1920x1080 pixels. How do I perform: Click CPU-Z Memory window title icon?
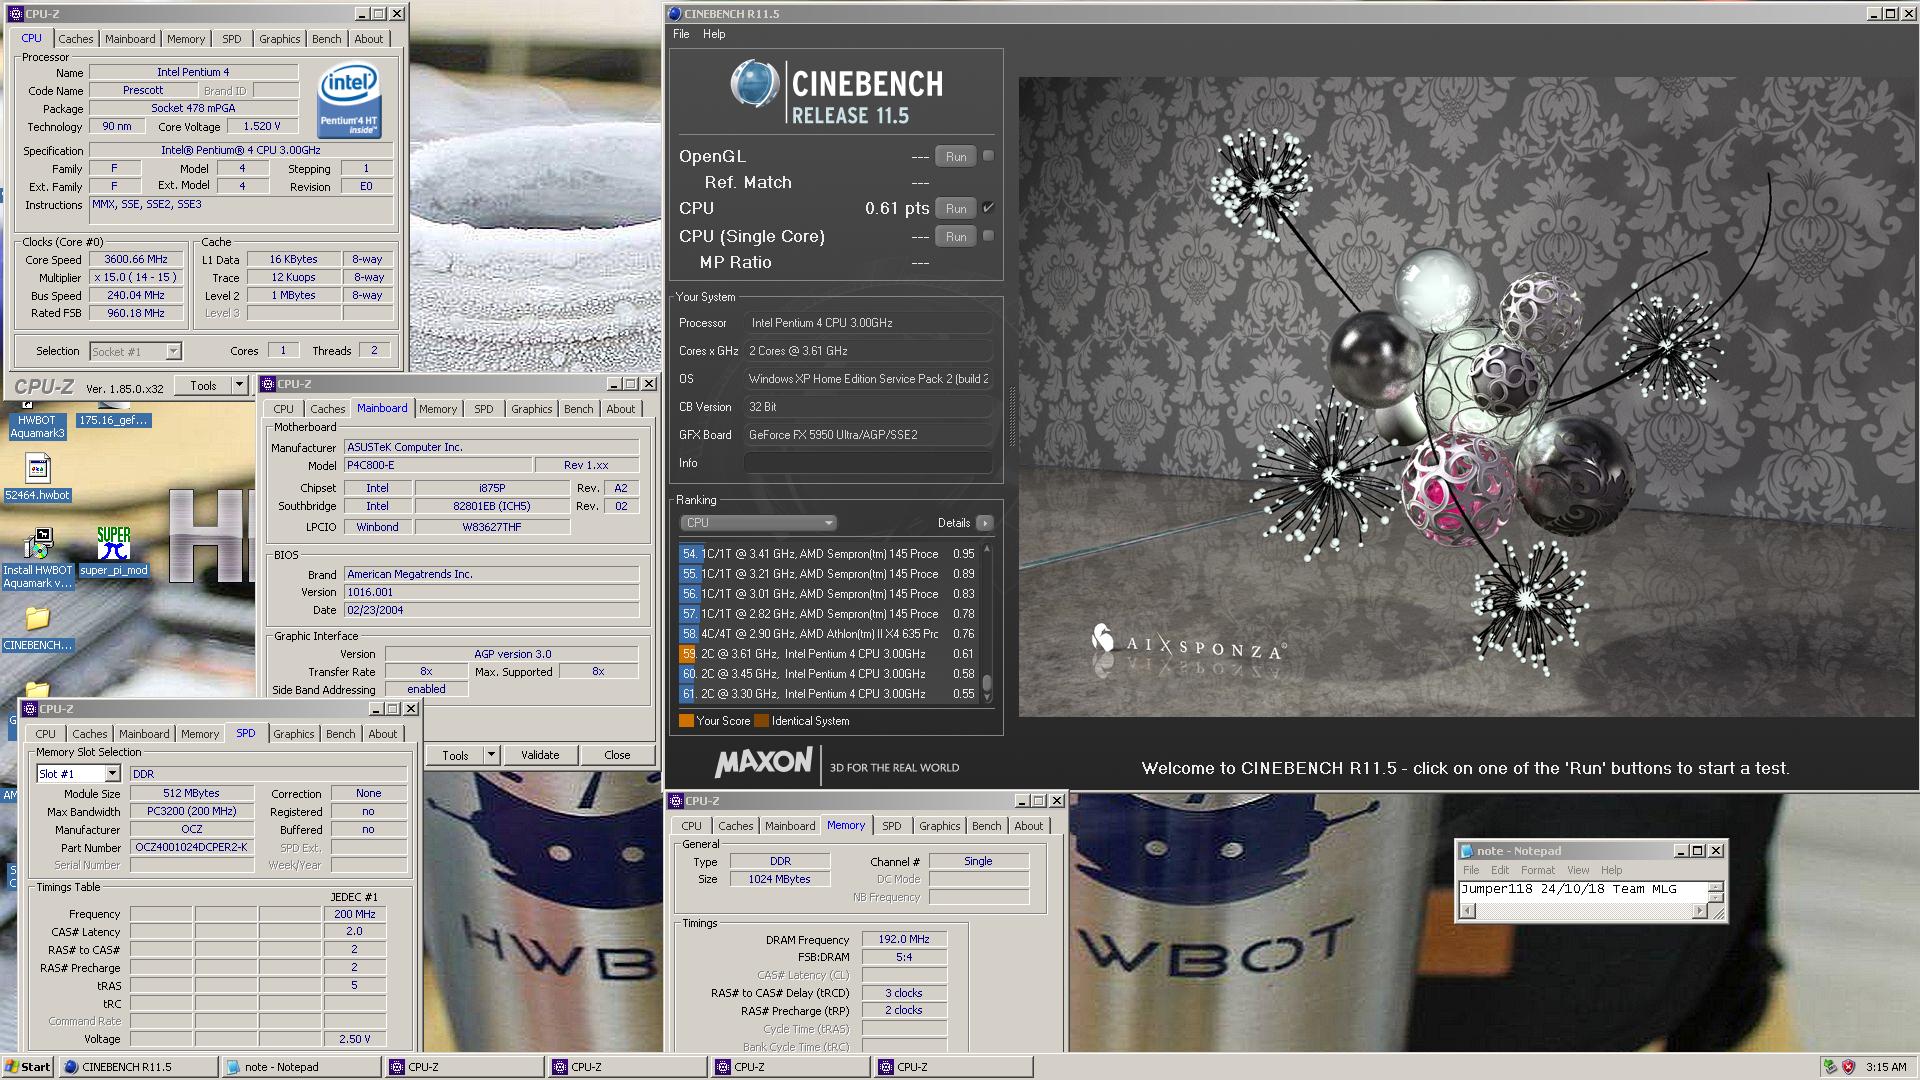pos(677,801)
